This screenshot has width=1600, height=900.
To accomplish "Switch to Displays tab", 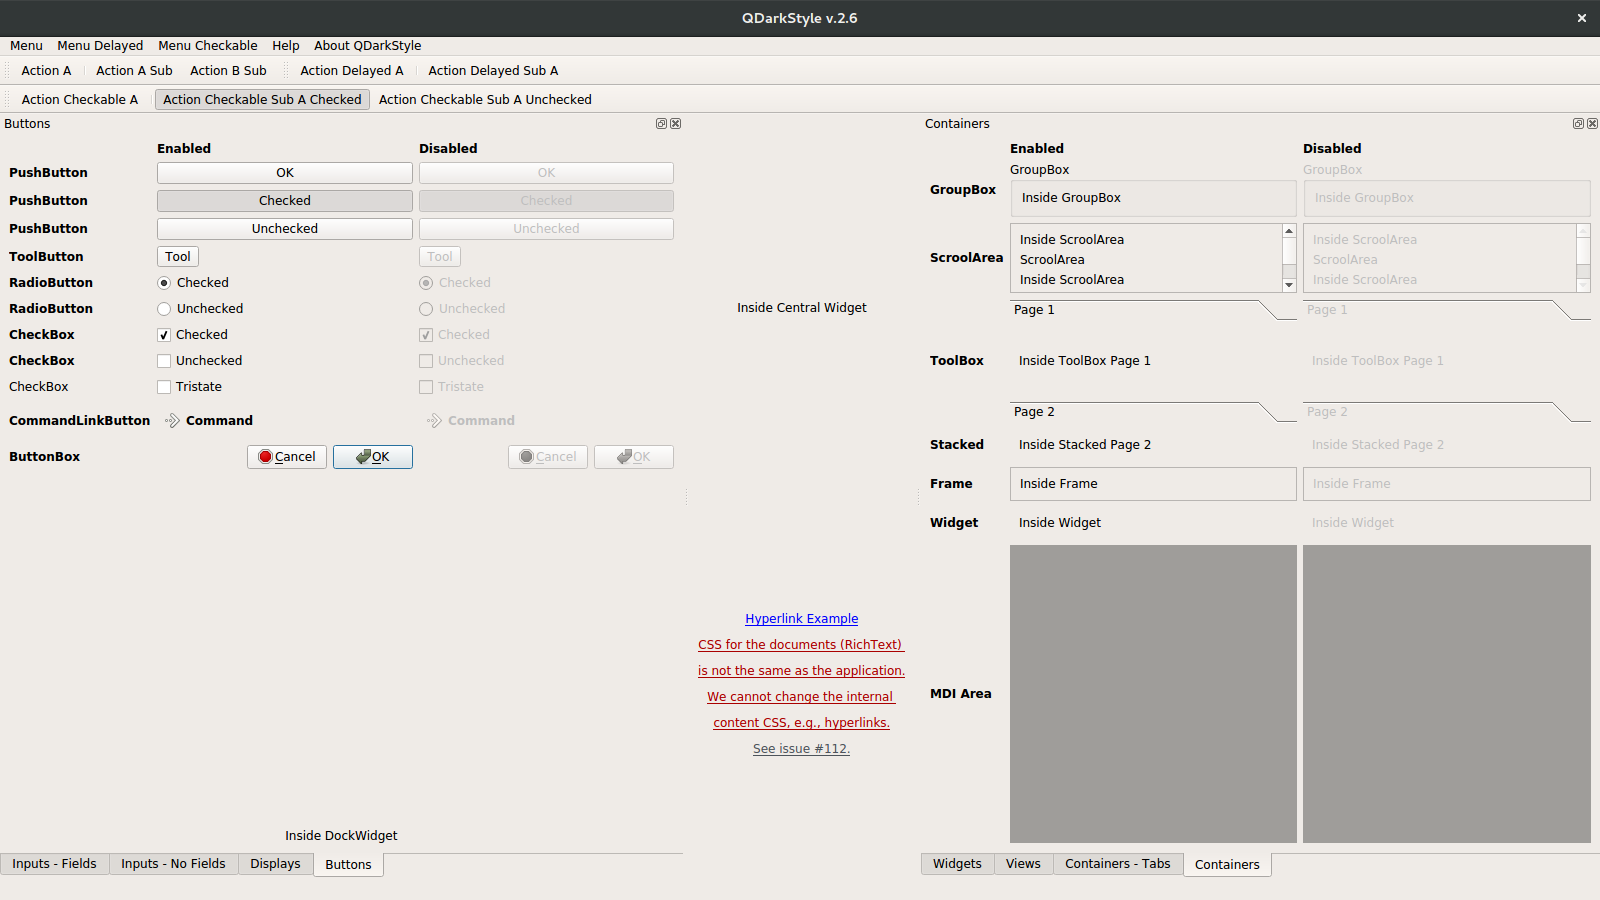I will tap(275, 864).
